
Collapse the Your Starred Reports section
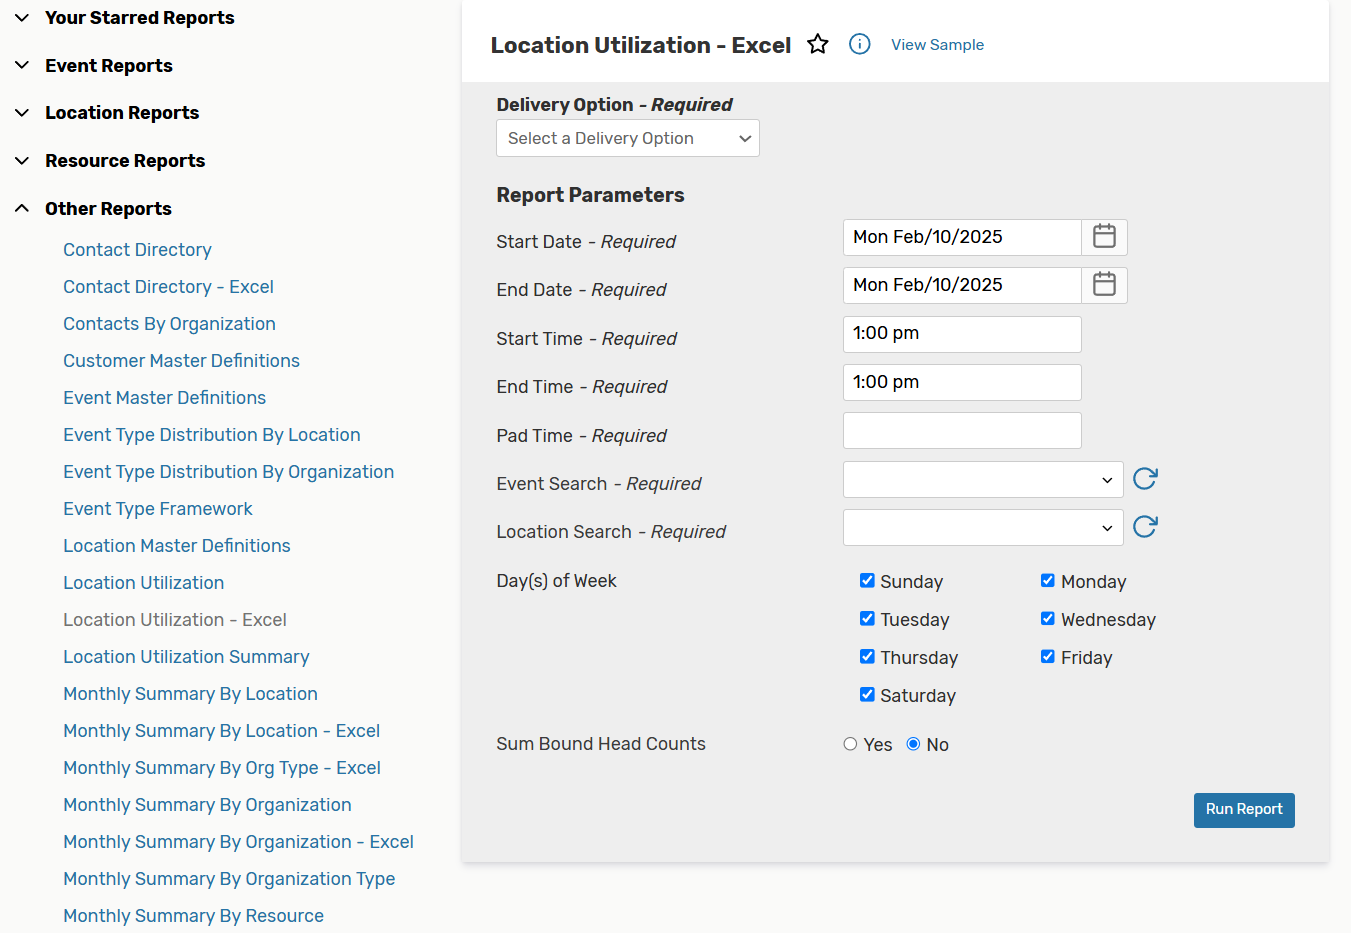22,17
